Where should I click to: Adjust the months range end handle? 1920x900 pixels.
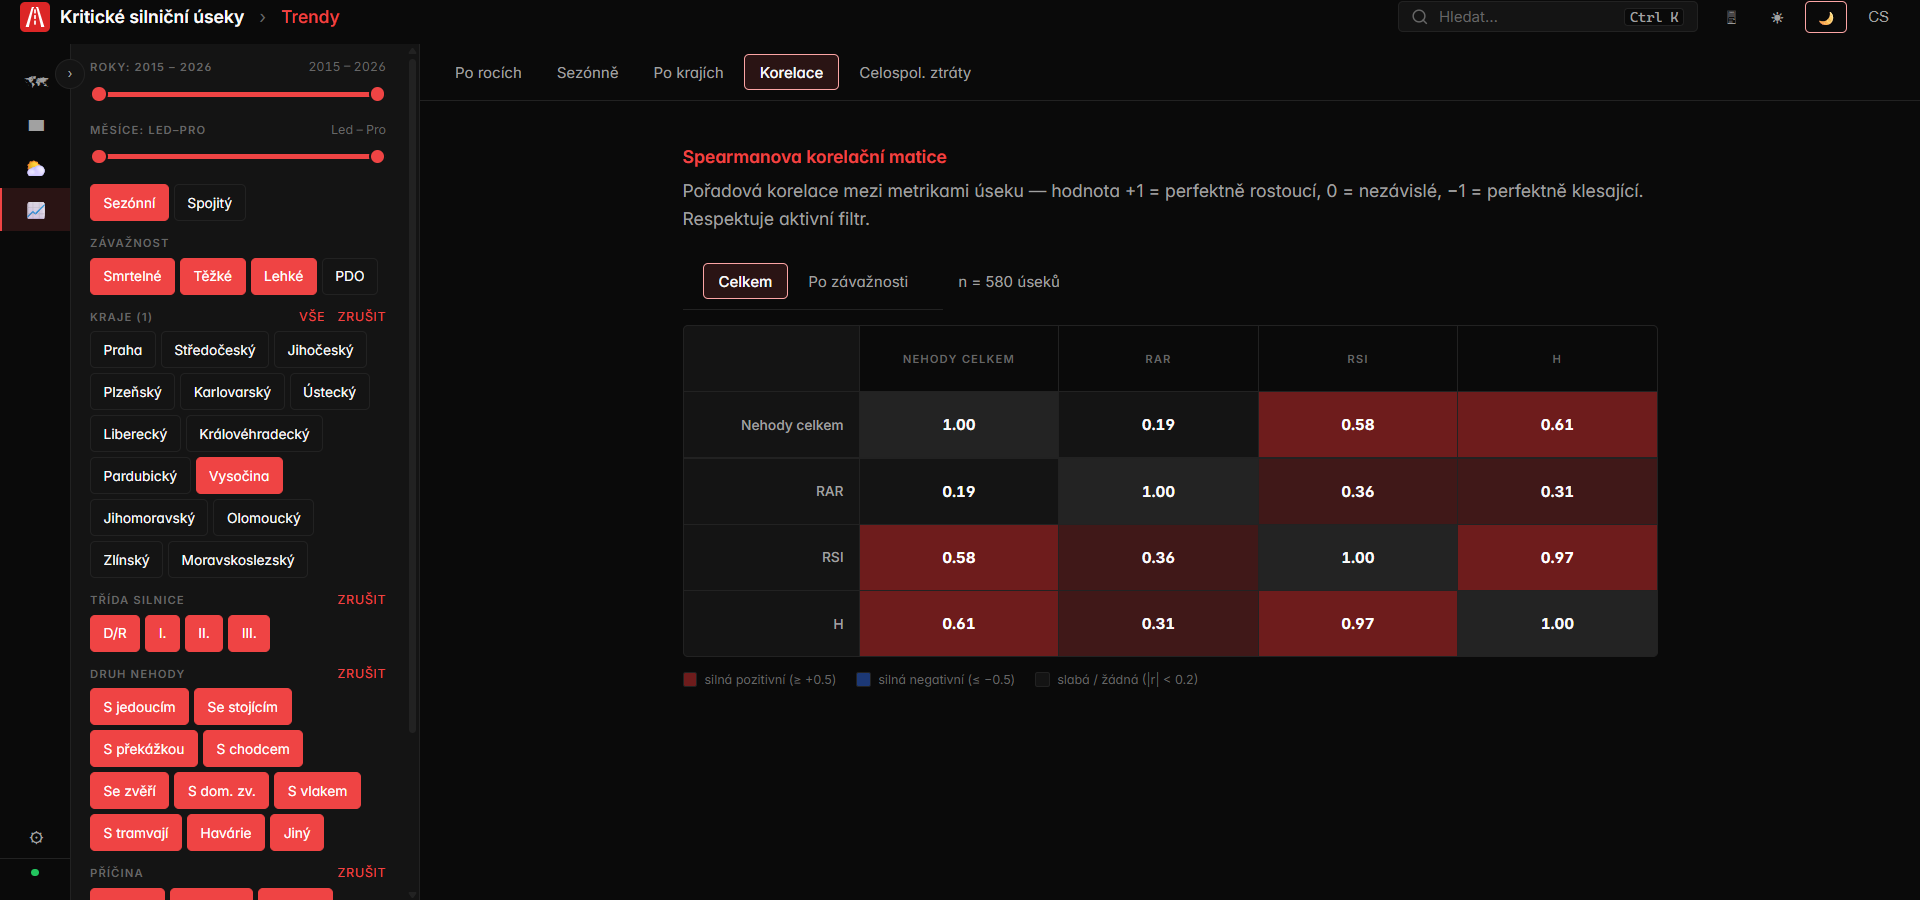click(377, 156)
